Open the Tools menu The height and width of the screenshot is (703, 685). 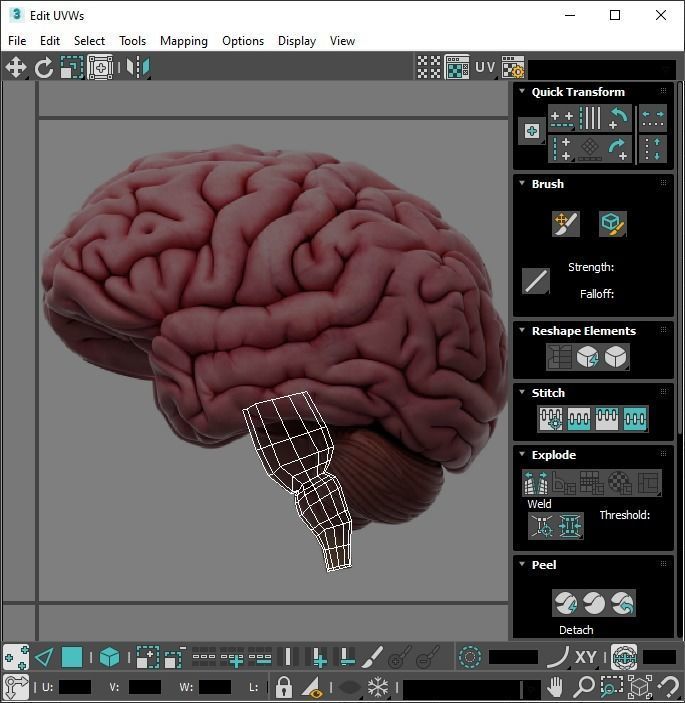click(x=132, y=41)
